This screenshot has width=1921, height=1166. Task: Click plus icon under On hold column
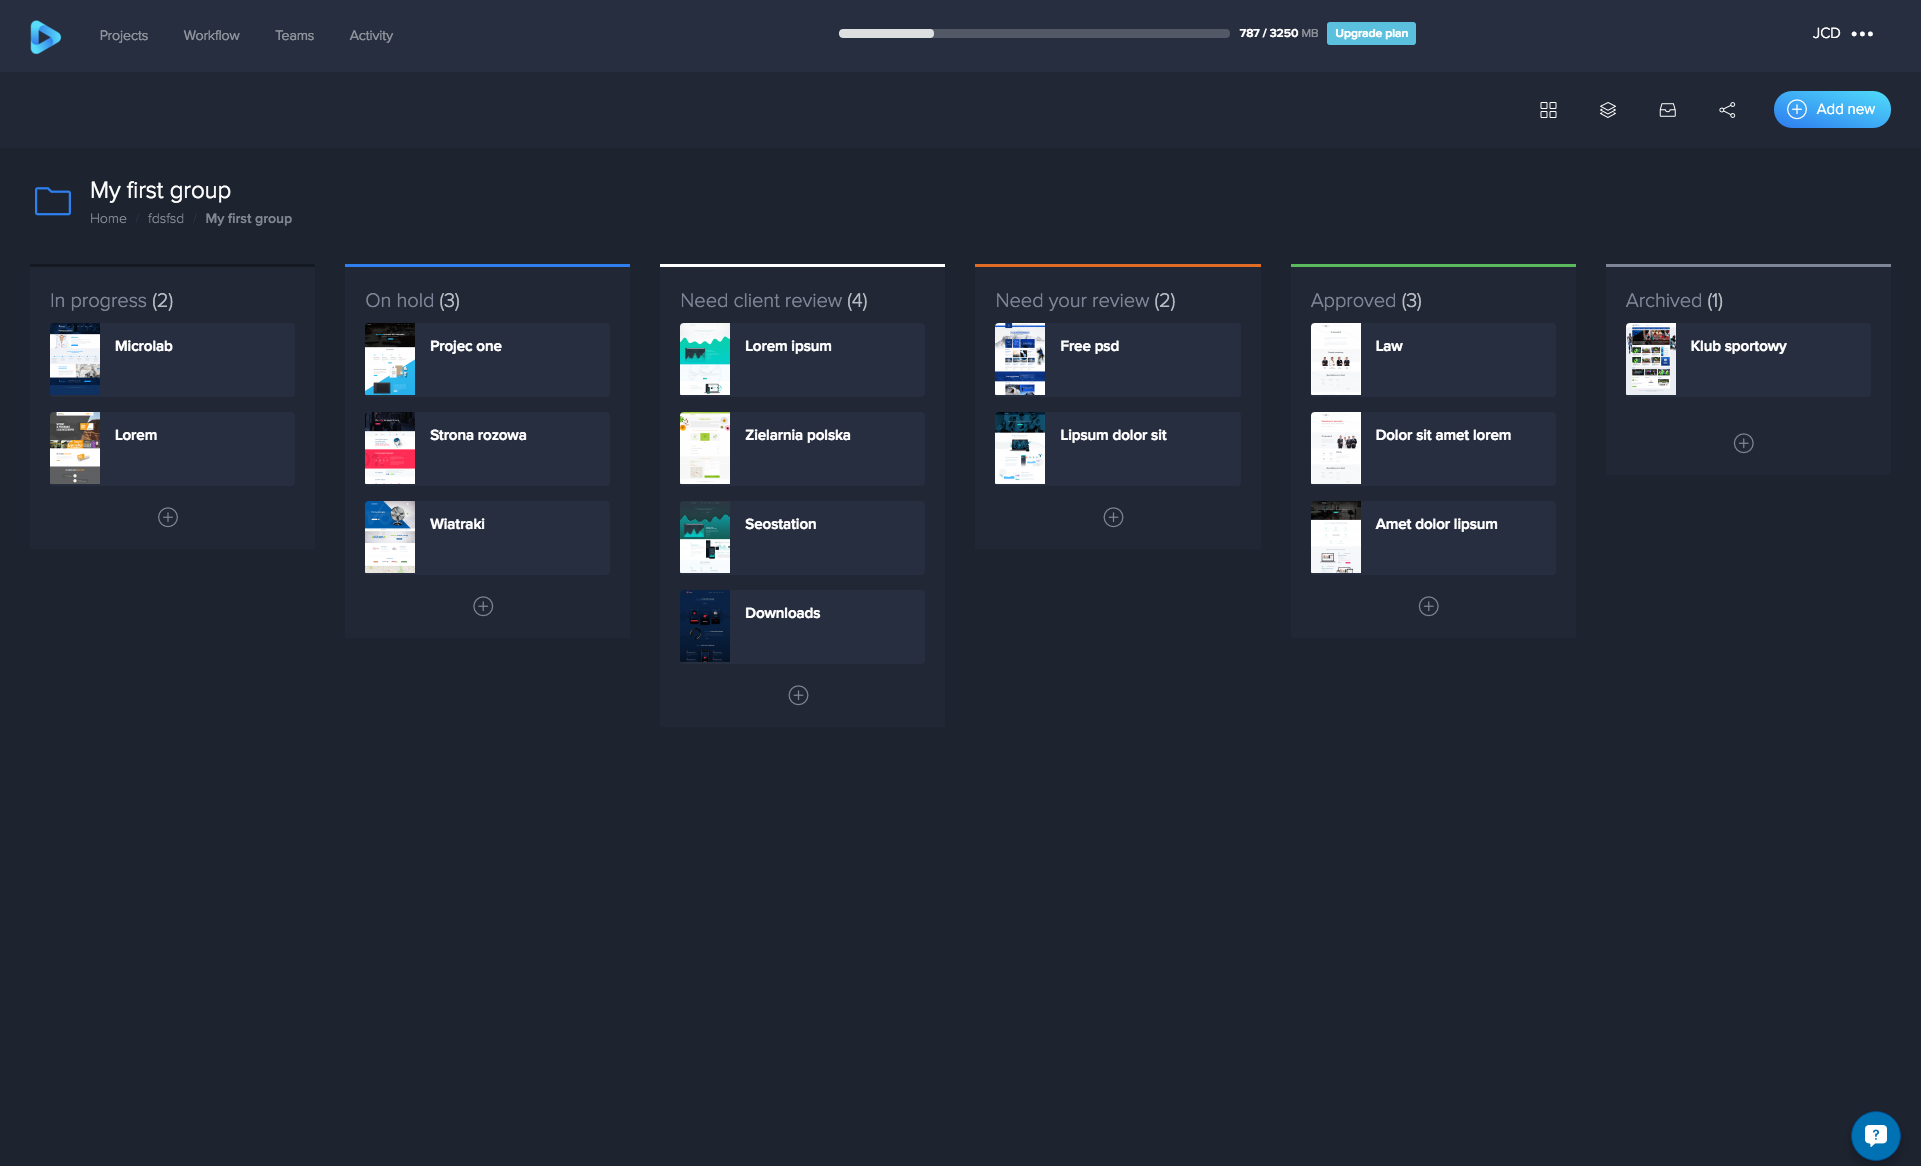483,606
